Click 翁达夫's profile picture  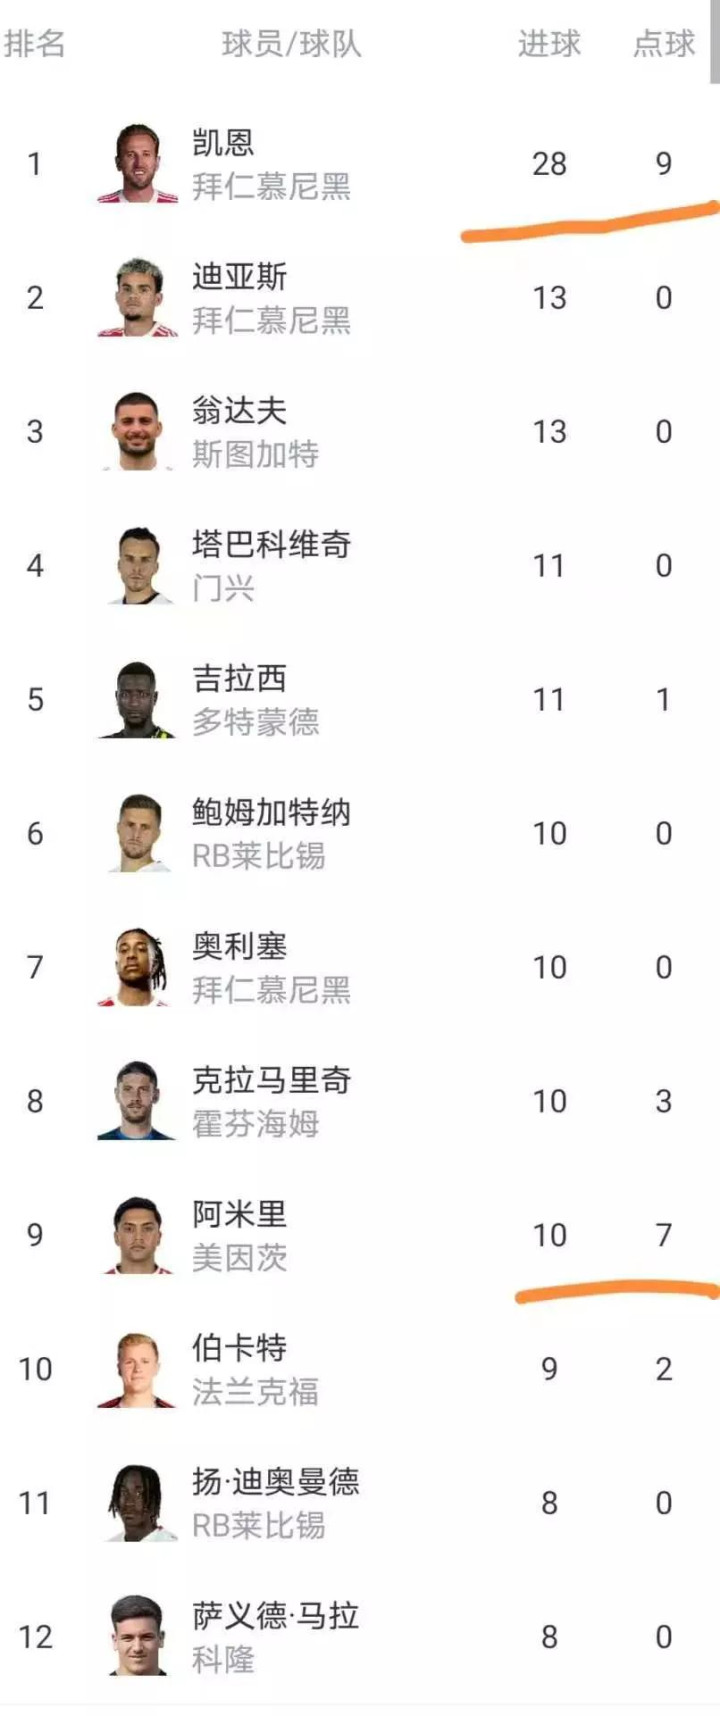137,432
